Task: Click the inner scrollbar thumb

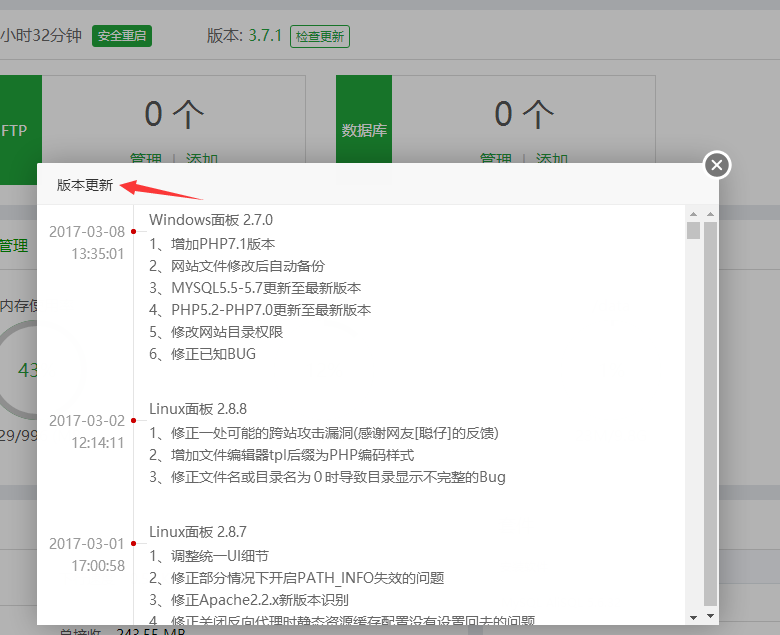Action: tap(693, 231)
